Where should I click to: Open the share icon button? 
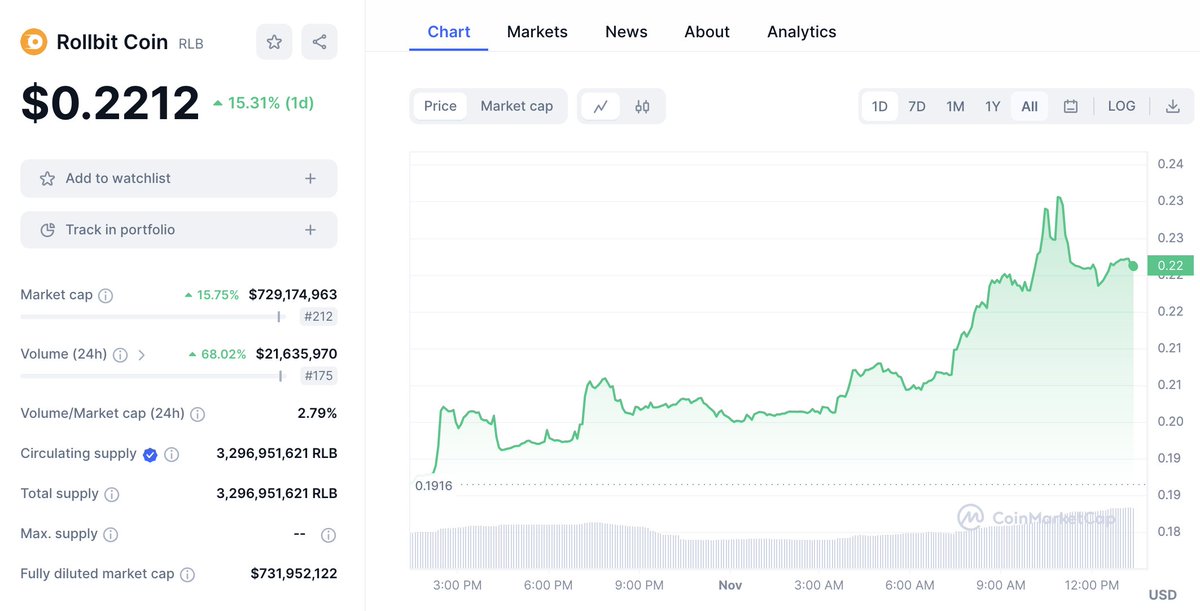(319, 42)
